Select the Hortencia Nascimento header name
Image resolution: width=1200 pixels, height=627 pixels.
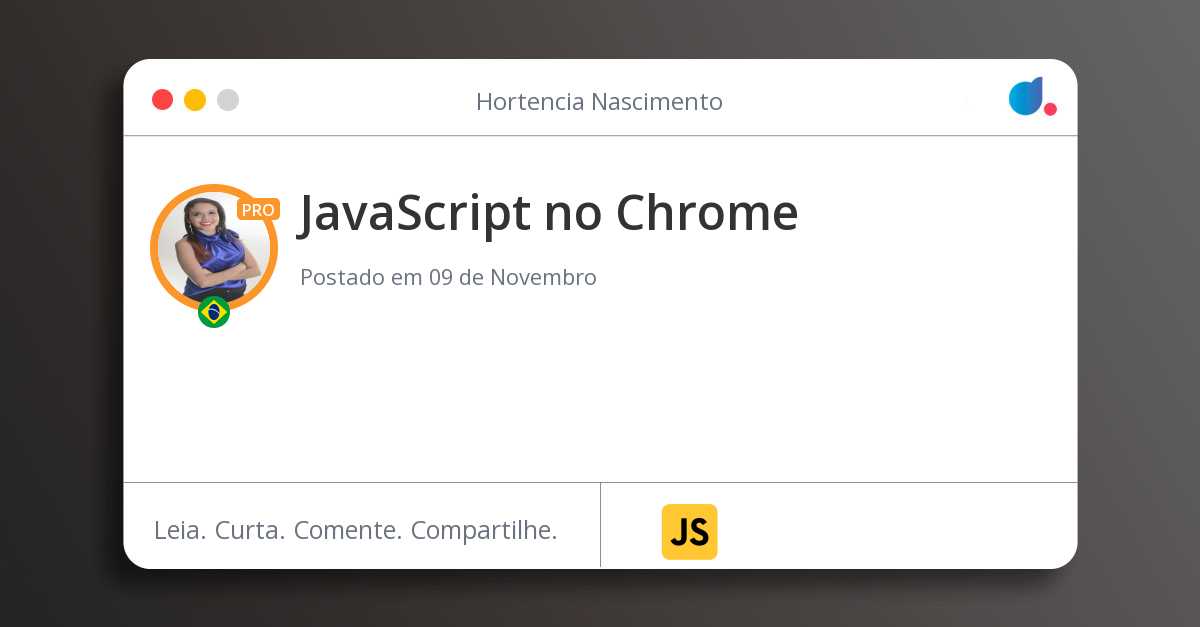[599, 102]
